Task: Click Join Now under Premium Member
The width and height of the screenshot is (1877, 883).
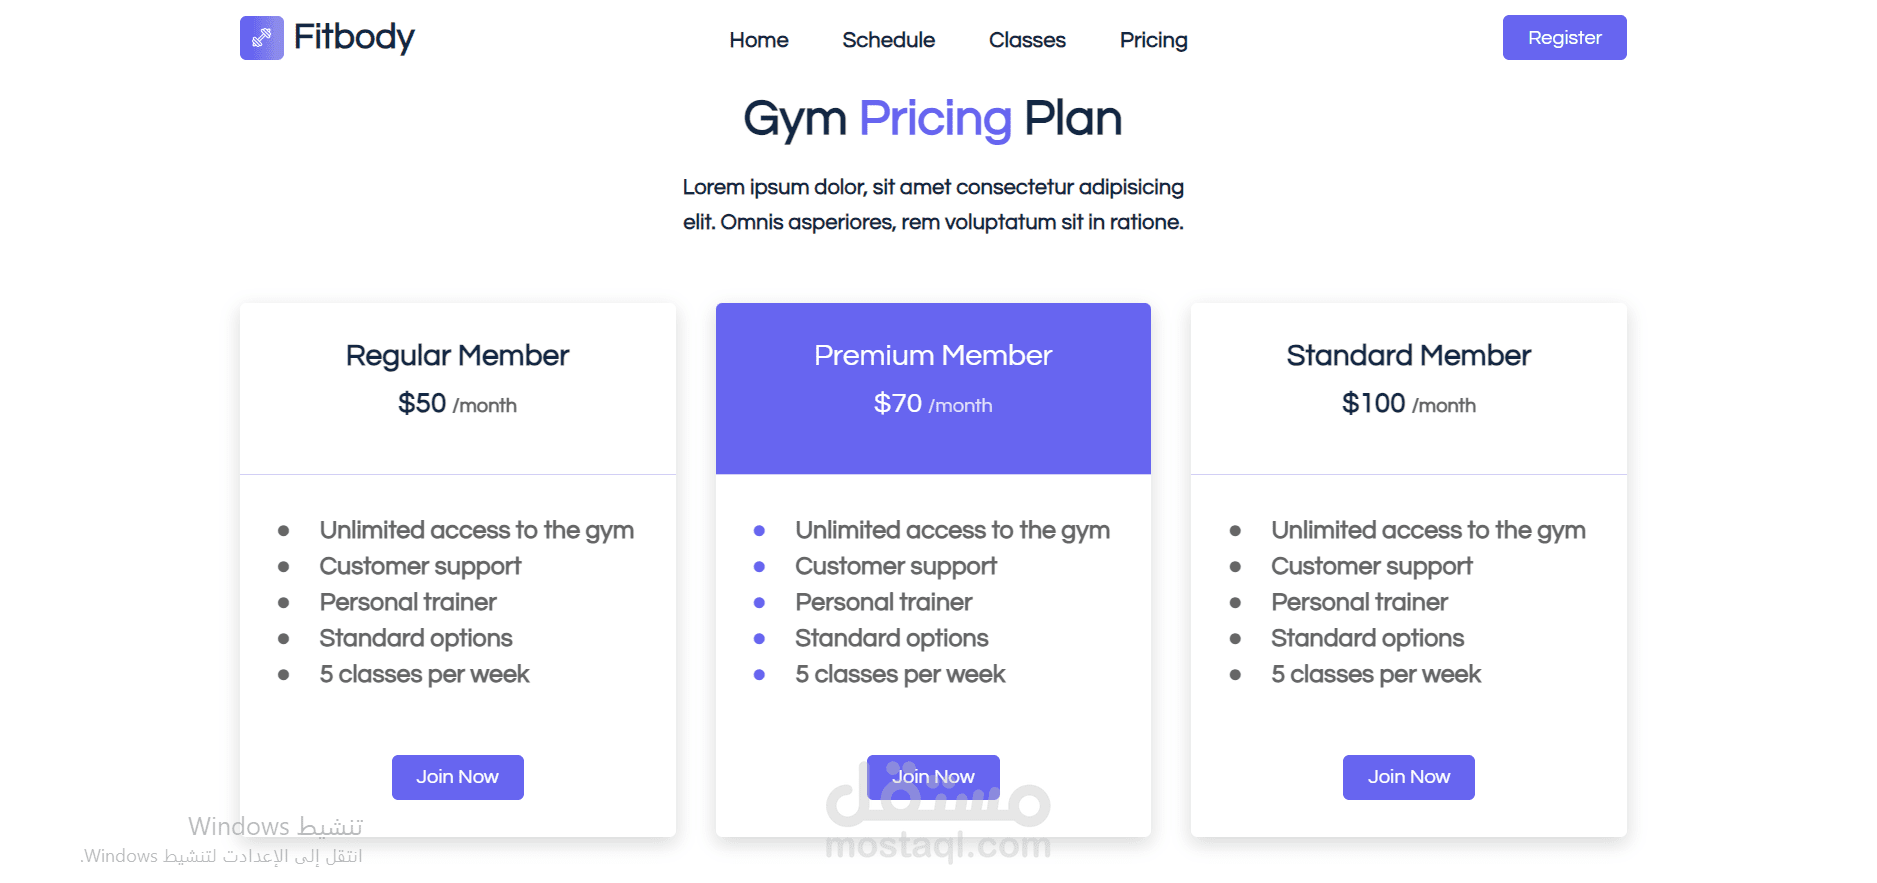Action: tap(933, 777)
